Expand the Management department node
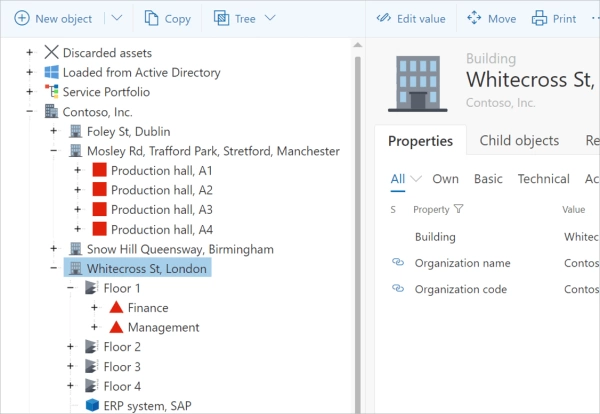This screenshot has width=600, height=414. coord(95,327)
